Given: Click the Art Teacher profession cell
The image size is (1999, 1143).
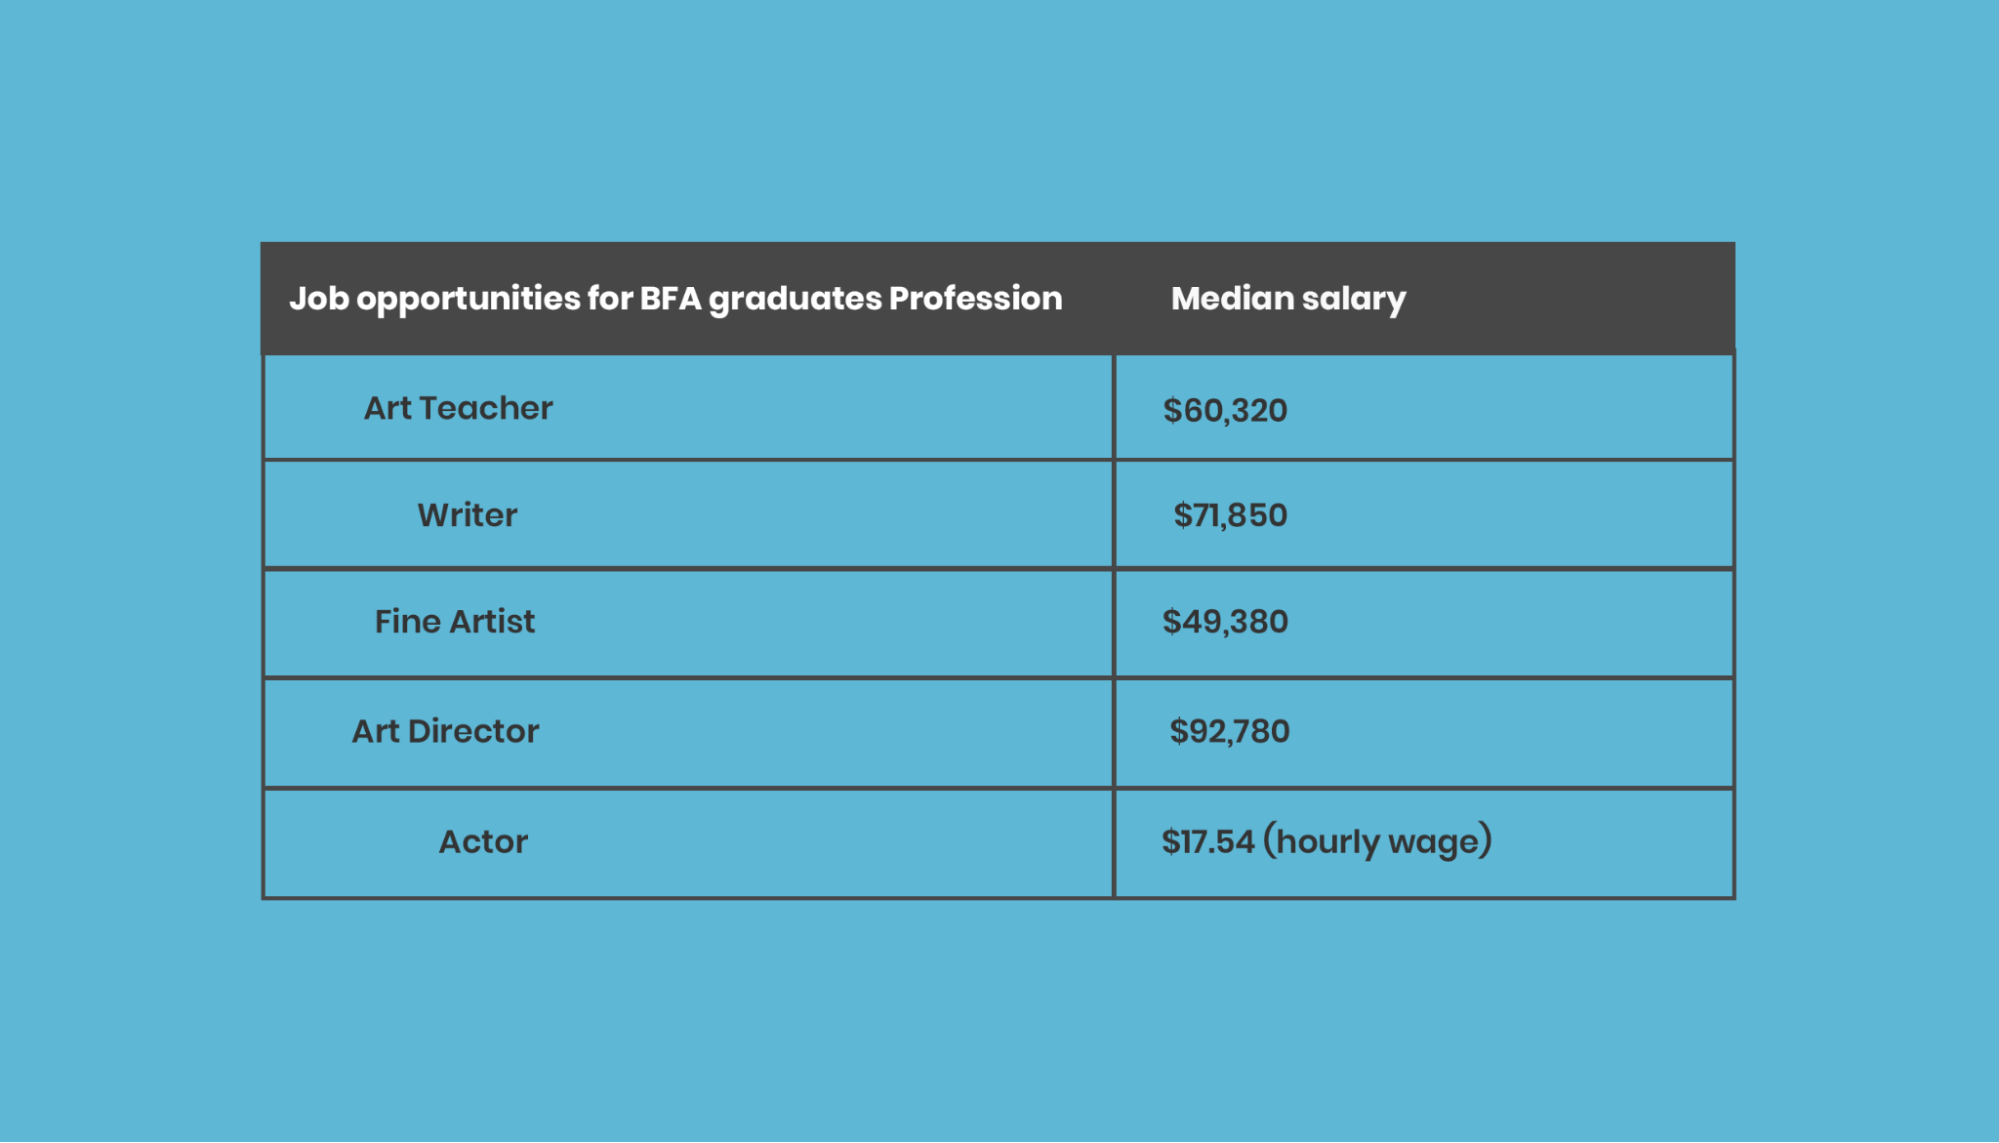Looking at the screenshot, I should pyautogui.click(x=458, y=408).
